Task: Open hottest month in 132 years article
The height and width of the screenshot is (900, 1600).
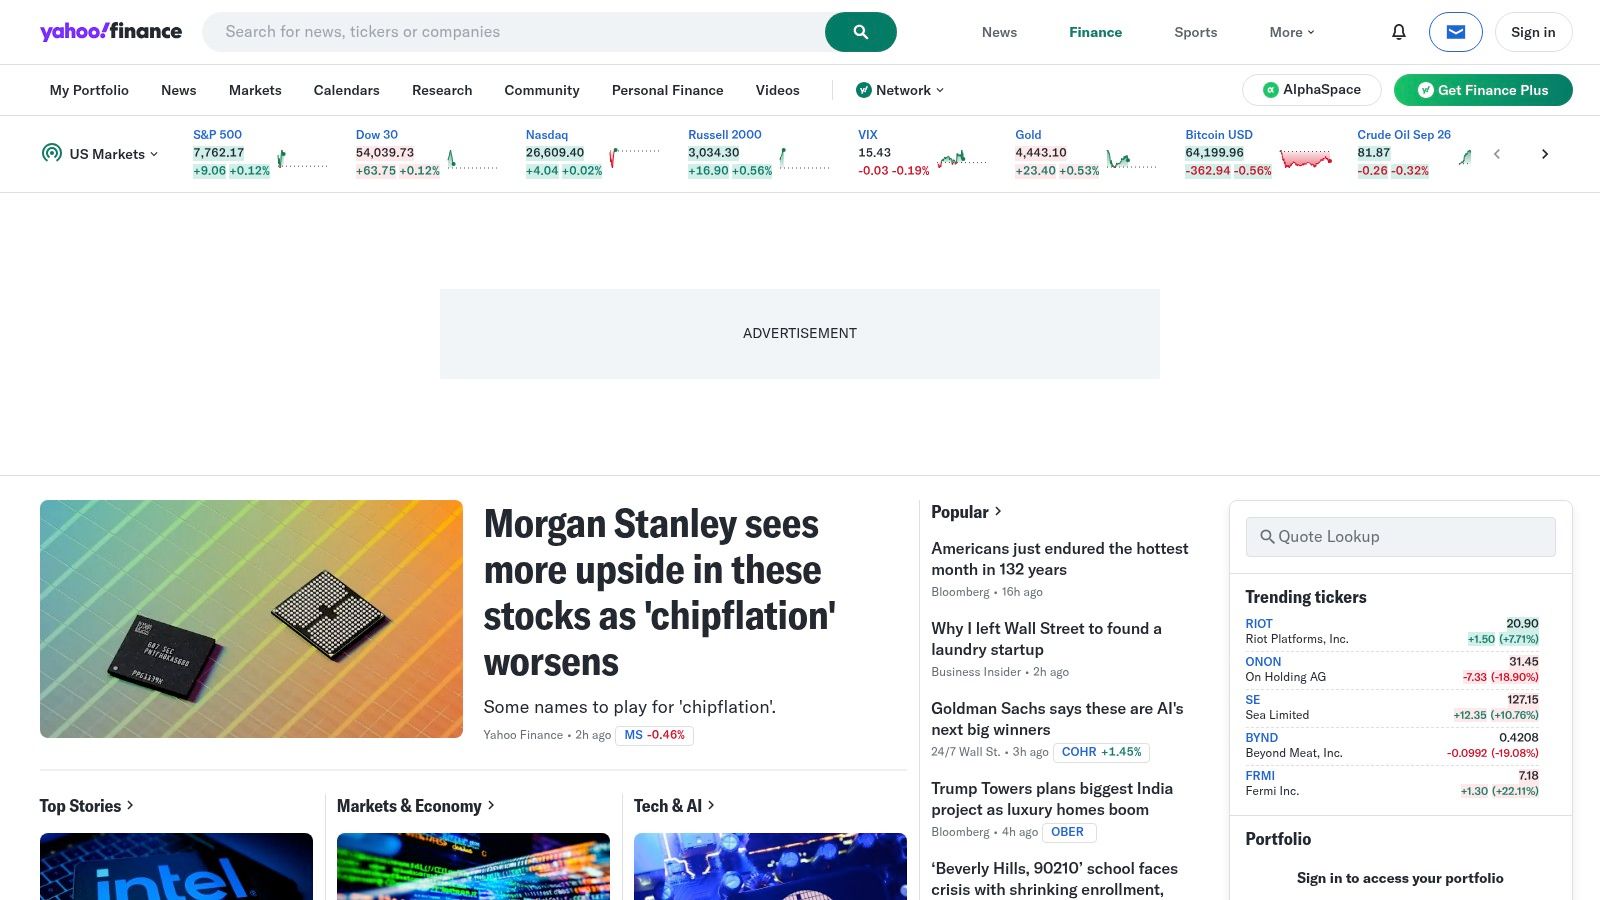Action: point(1060,559)
